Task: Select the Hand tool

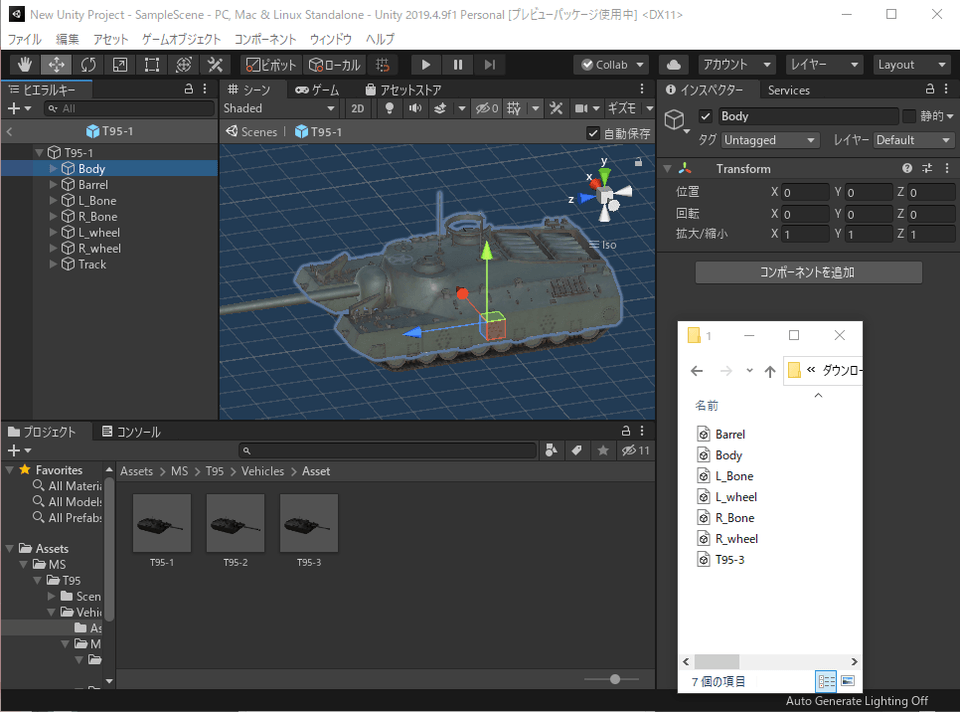Action: tap(24, 64)
